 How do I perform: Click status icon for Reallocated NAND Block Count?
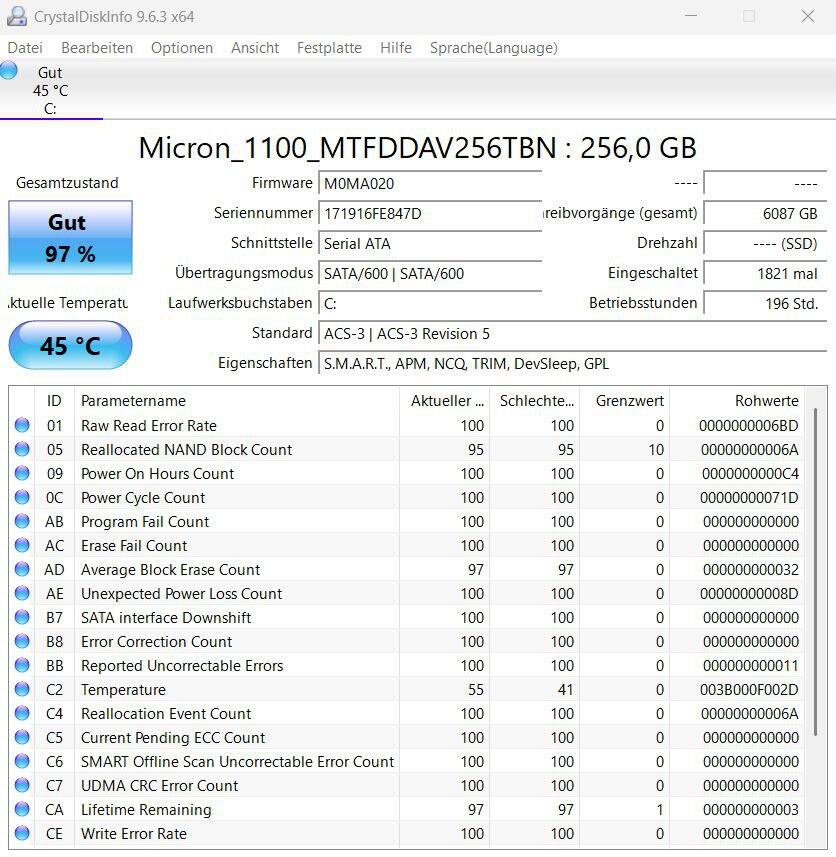click(22, 450)
